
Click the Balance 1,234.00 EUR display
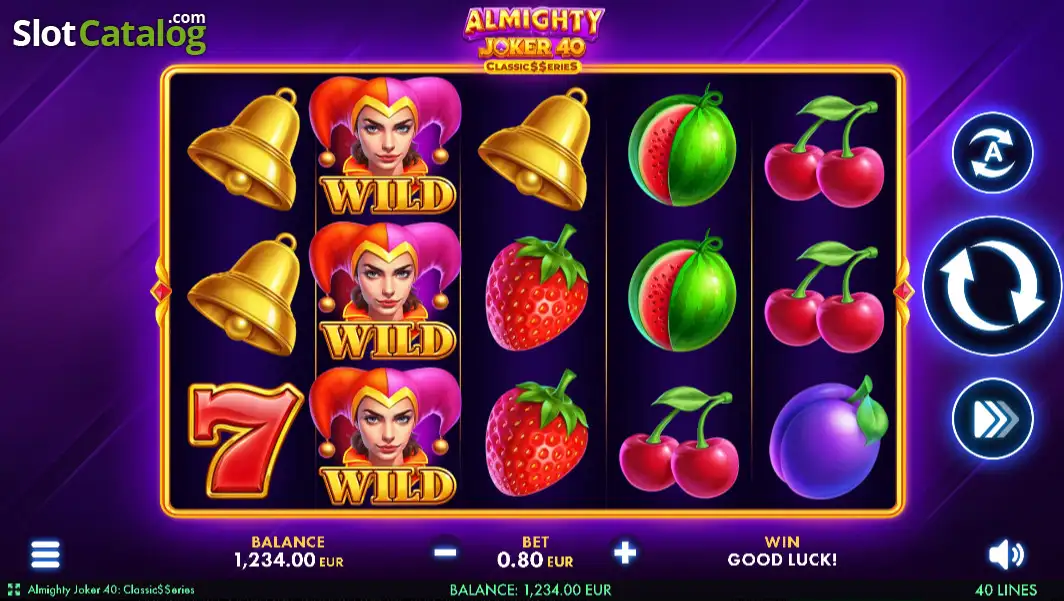click(288, 551)
